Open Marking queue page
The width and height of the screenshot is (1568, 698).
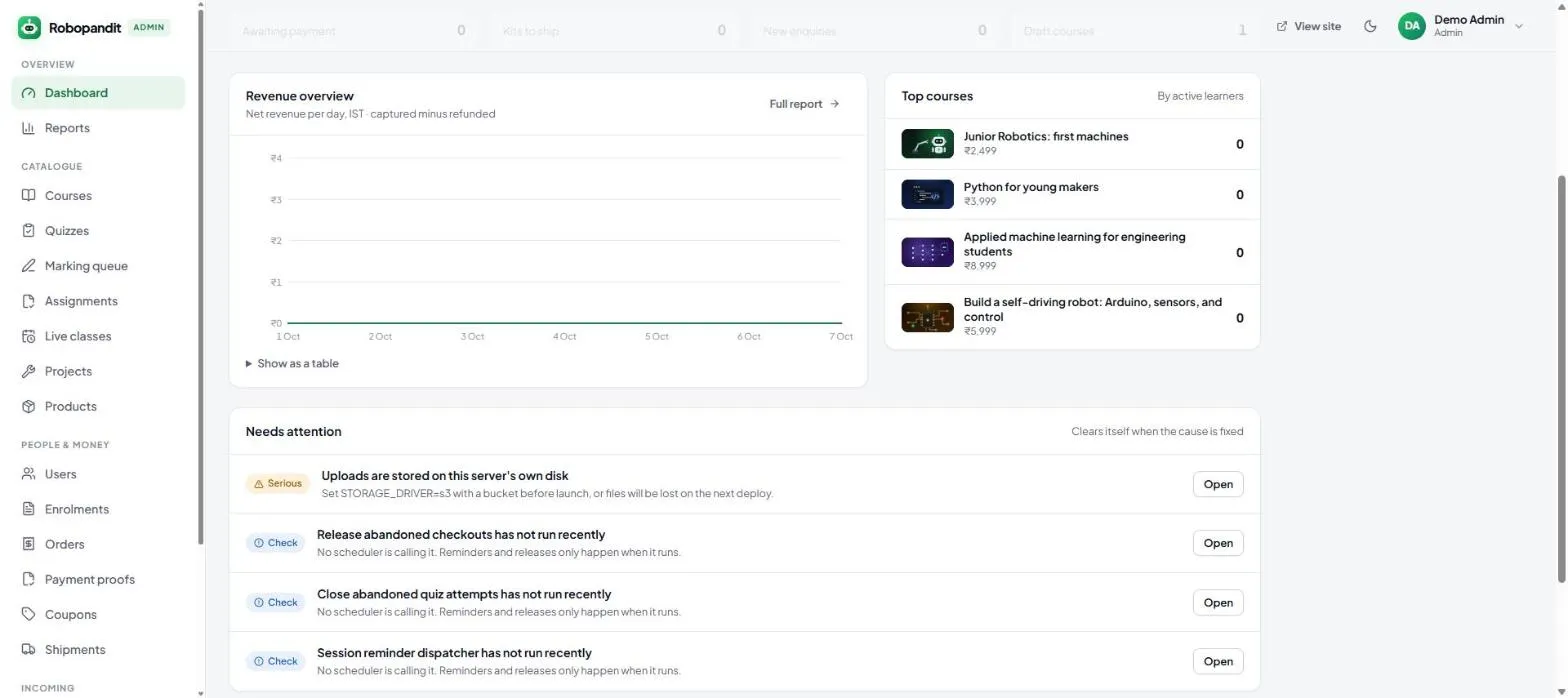tap(98, 266)
